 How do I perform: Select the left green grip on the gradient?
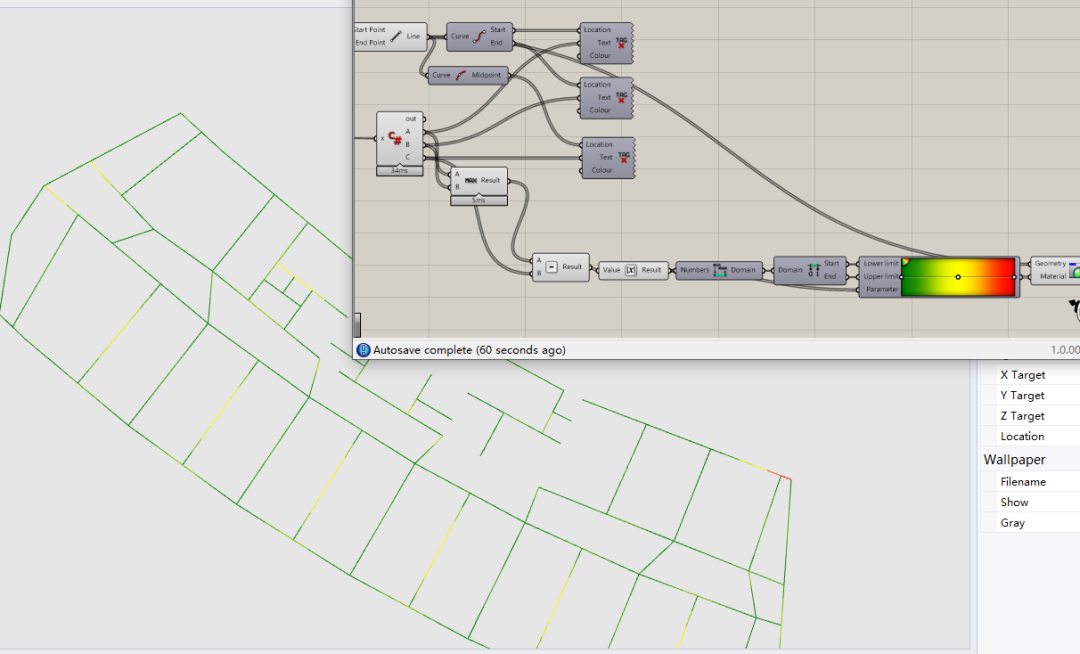pyautogui.click(x=902, y=277)
